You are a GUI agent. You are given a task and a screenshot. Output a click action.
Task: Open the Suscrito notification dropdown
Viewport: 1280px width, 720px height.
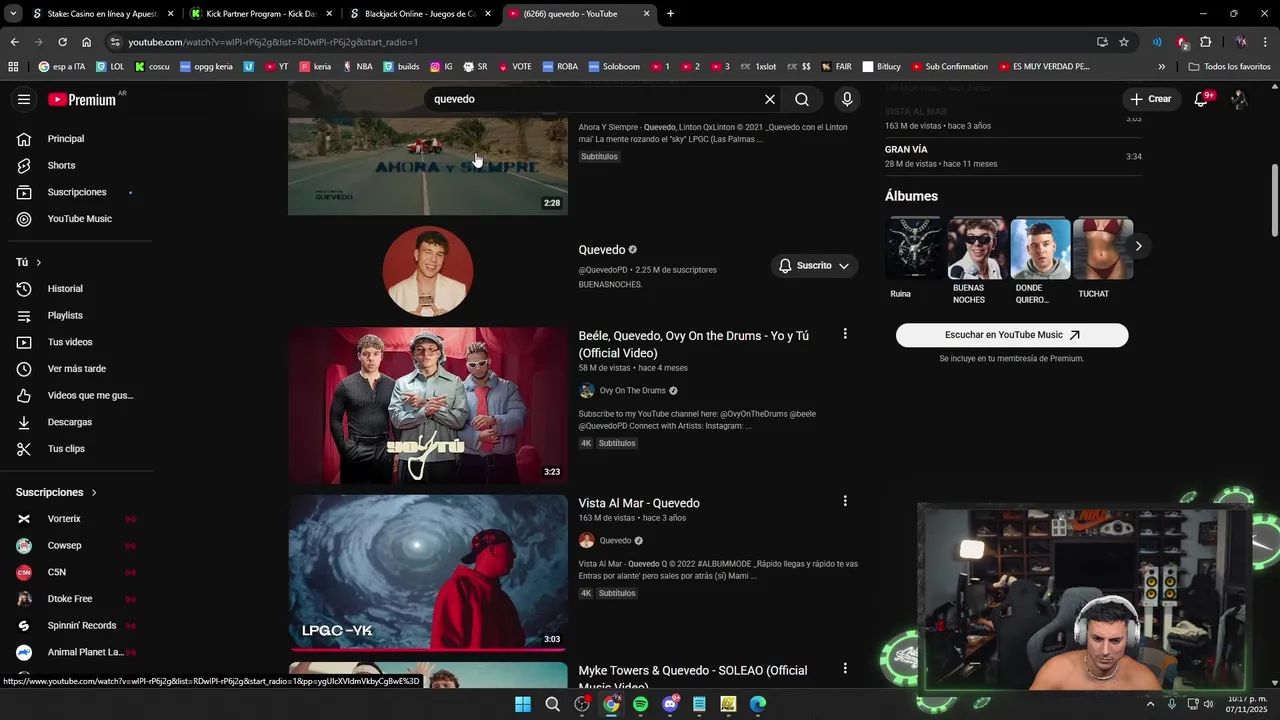coord(814,266)
